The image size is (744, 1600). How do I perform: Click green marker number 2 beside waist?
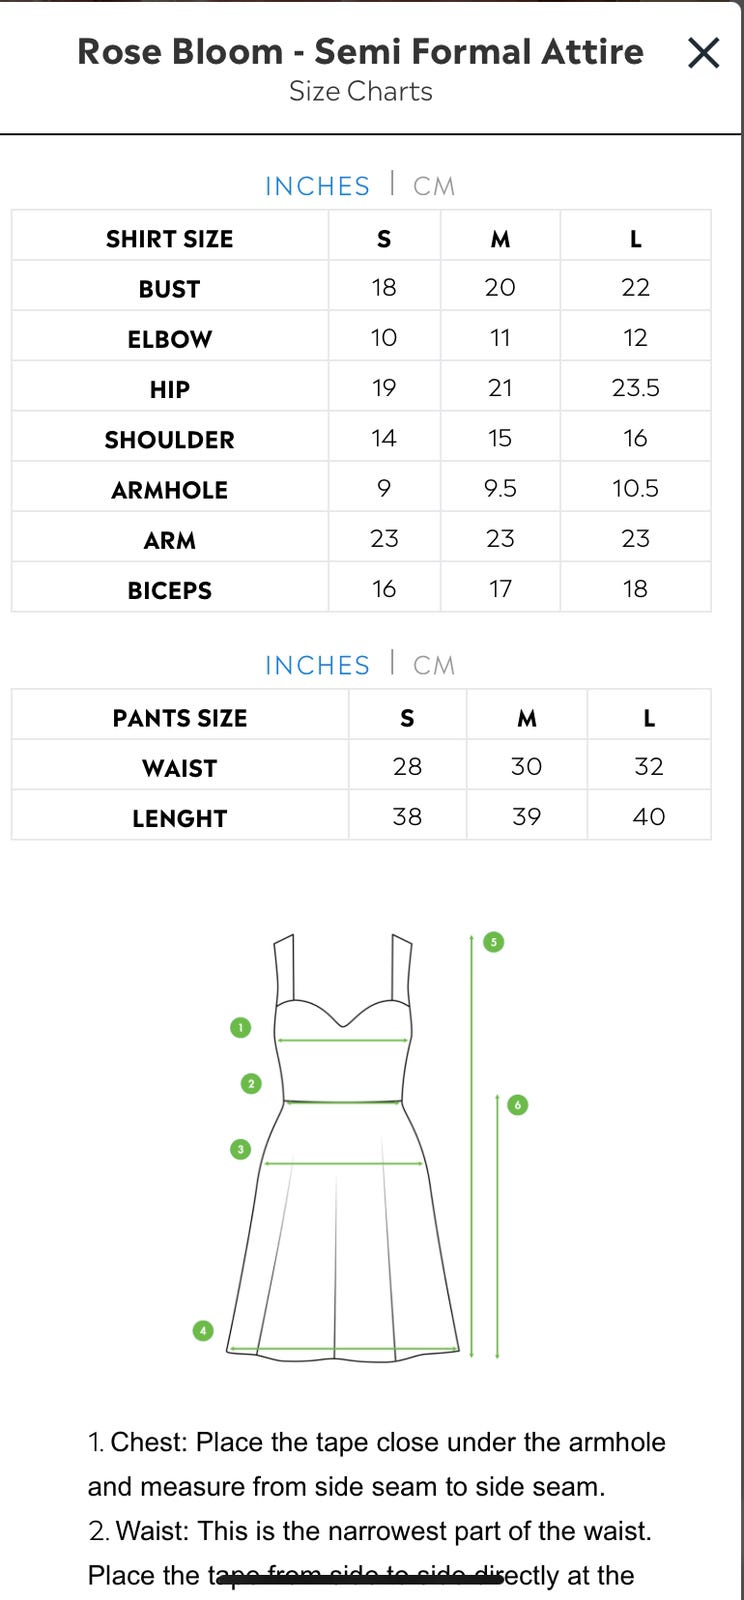251,1083
